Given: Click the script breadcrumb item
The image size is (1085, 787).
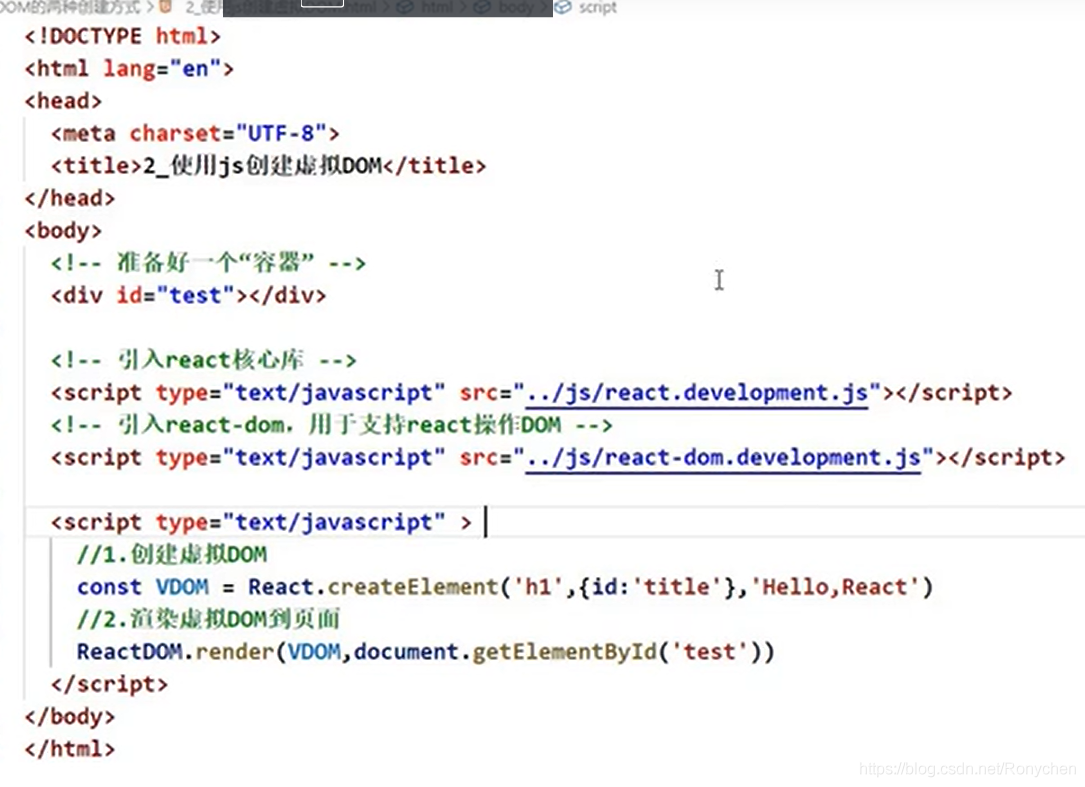Looking at the screenshot, I should coord(597,8).
